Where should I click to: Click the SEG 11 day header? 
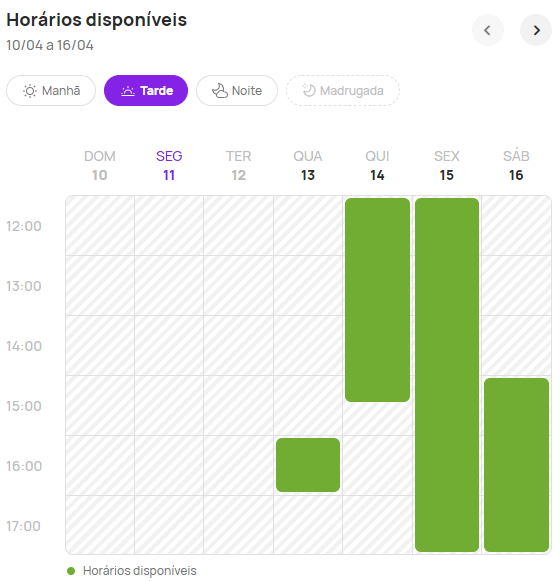point(169,165)
